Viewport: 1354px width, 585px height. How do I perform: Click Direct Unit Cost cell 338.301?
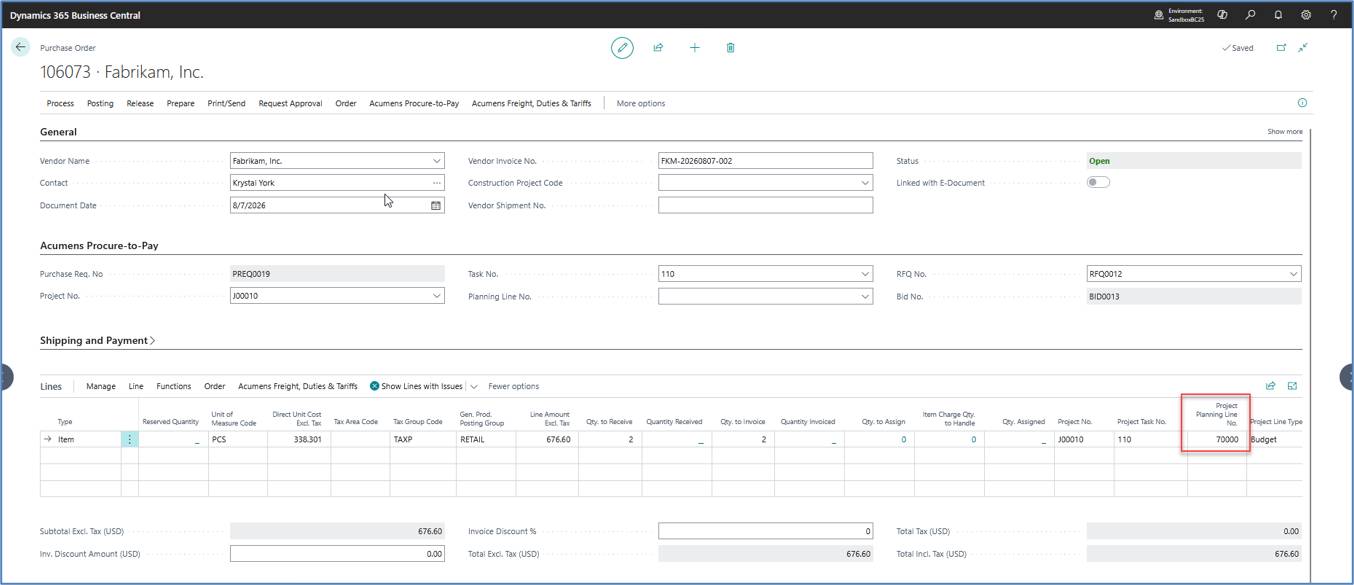pos(297,439)
